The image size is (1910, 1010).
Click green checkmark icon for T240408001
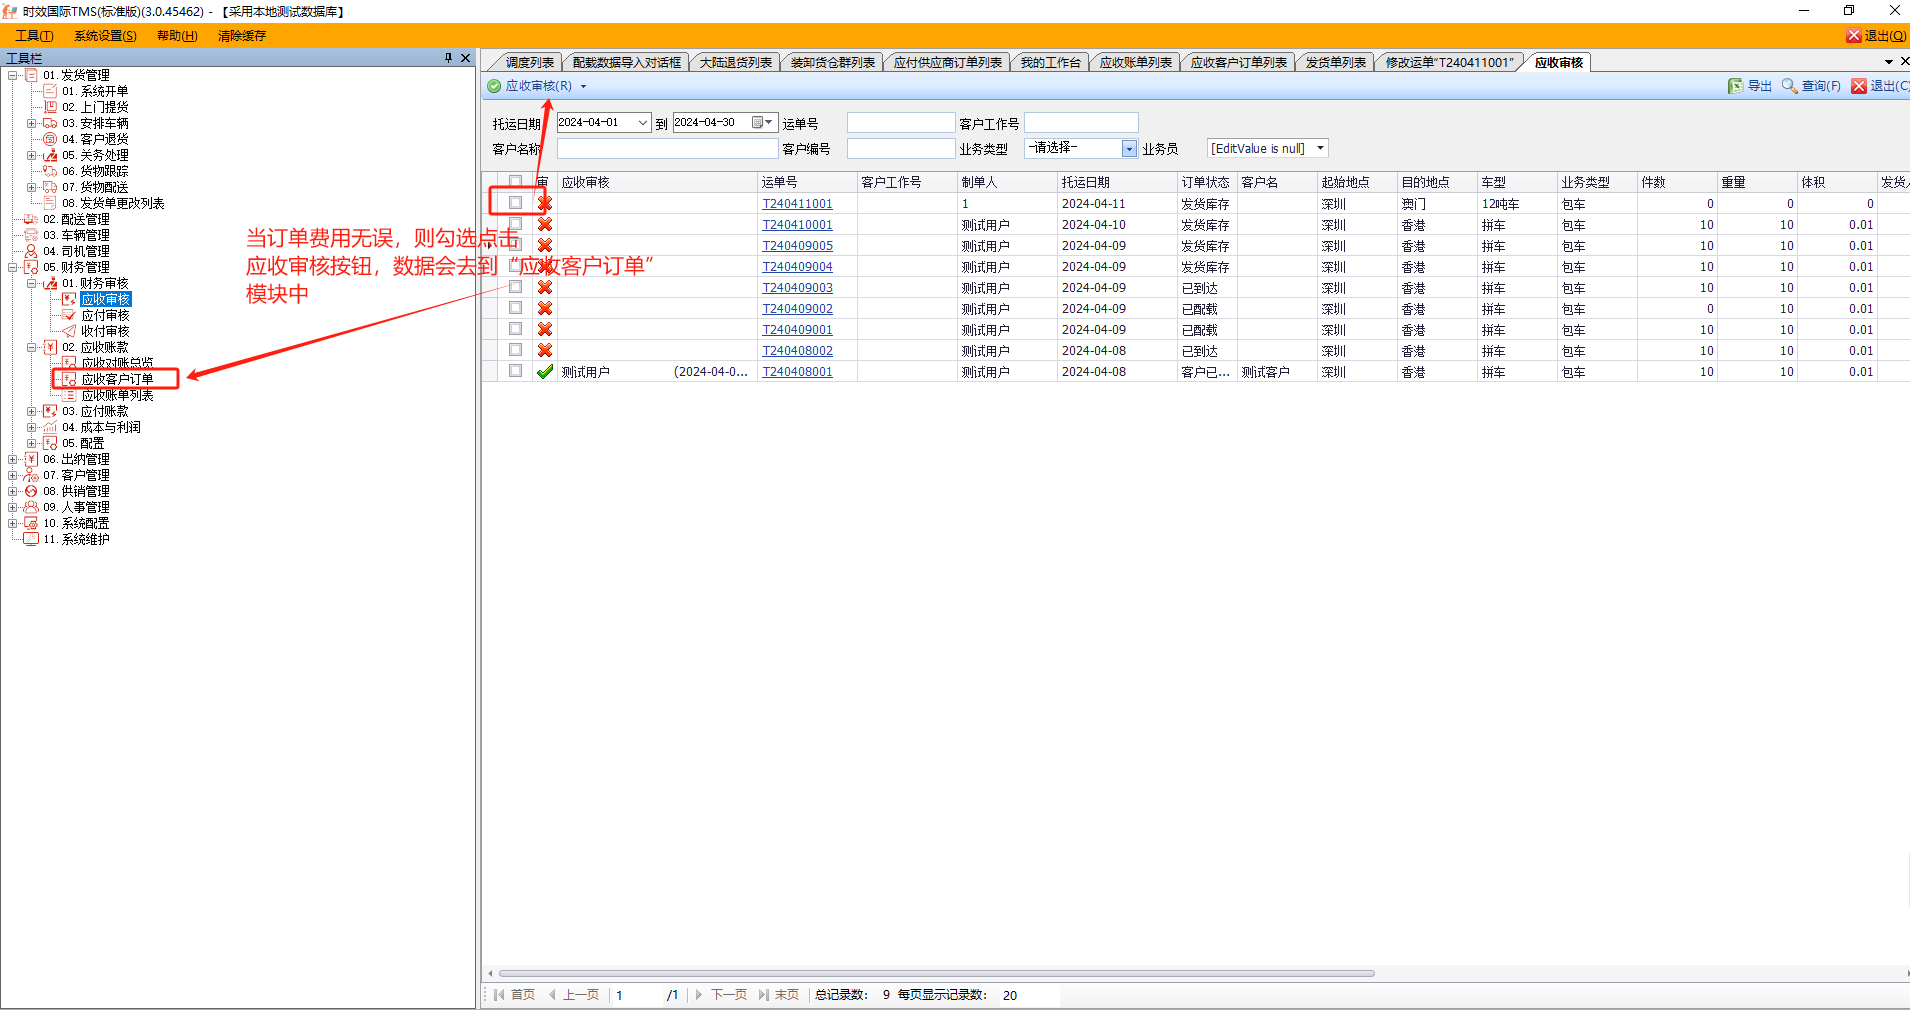click(545, 372)
